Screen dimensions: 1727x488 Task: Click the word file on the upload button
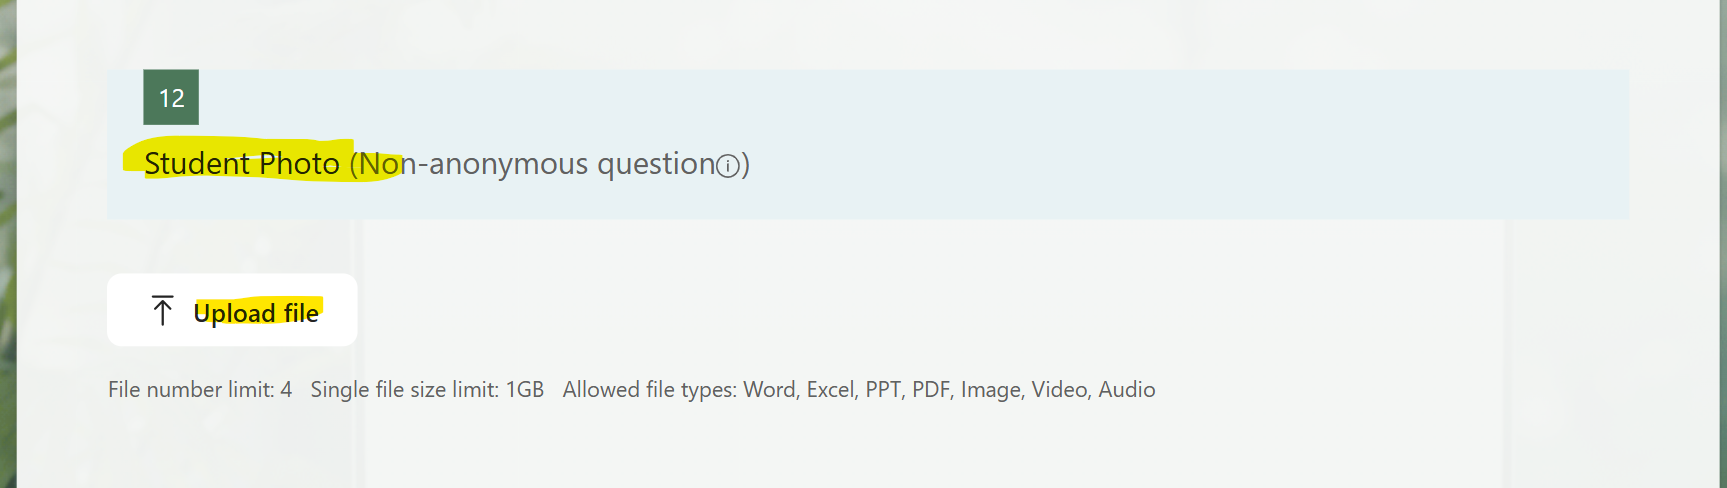pos(301,313)
